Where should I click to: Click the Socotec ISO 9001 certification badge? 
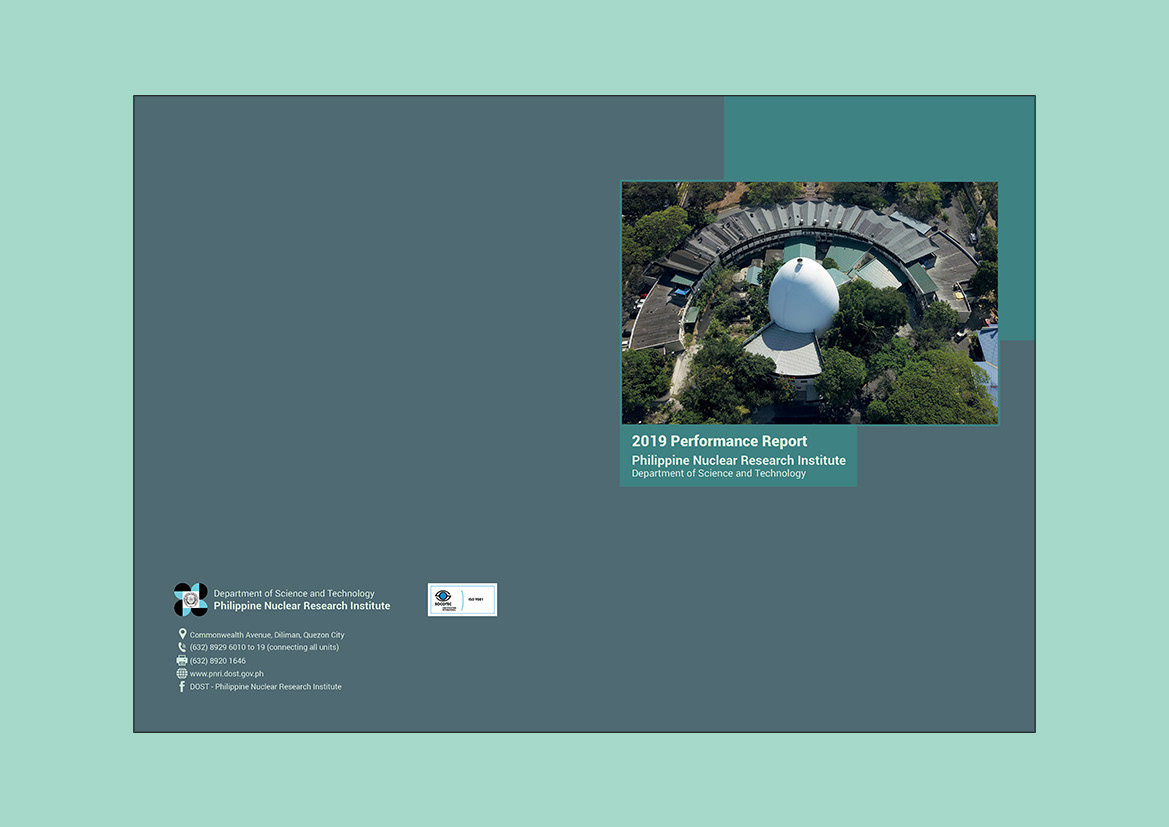[462, 600]
